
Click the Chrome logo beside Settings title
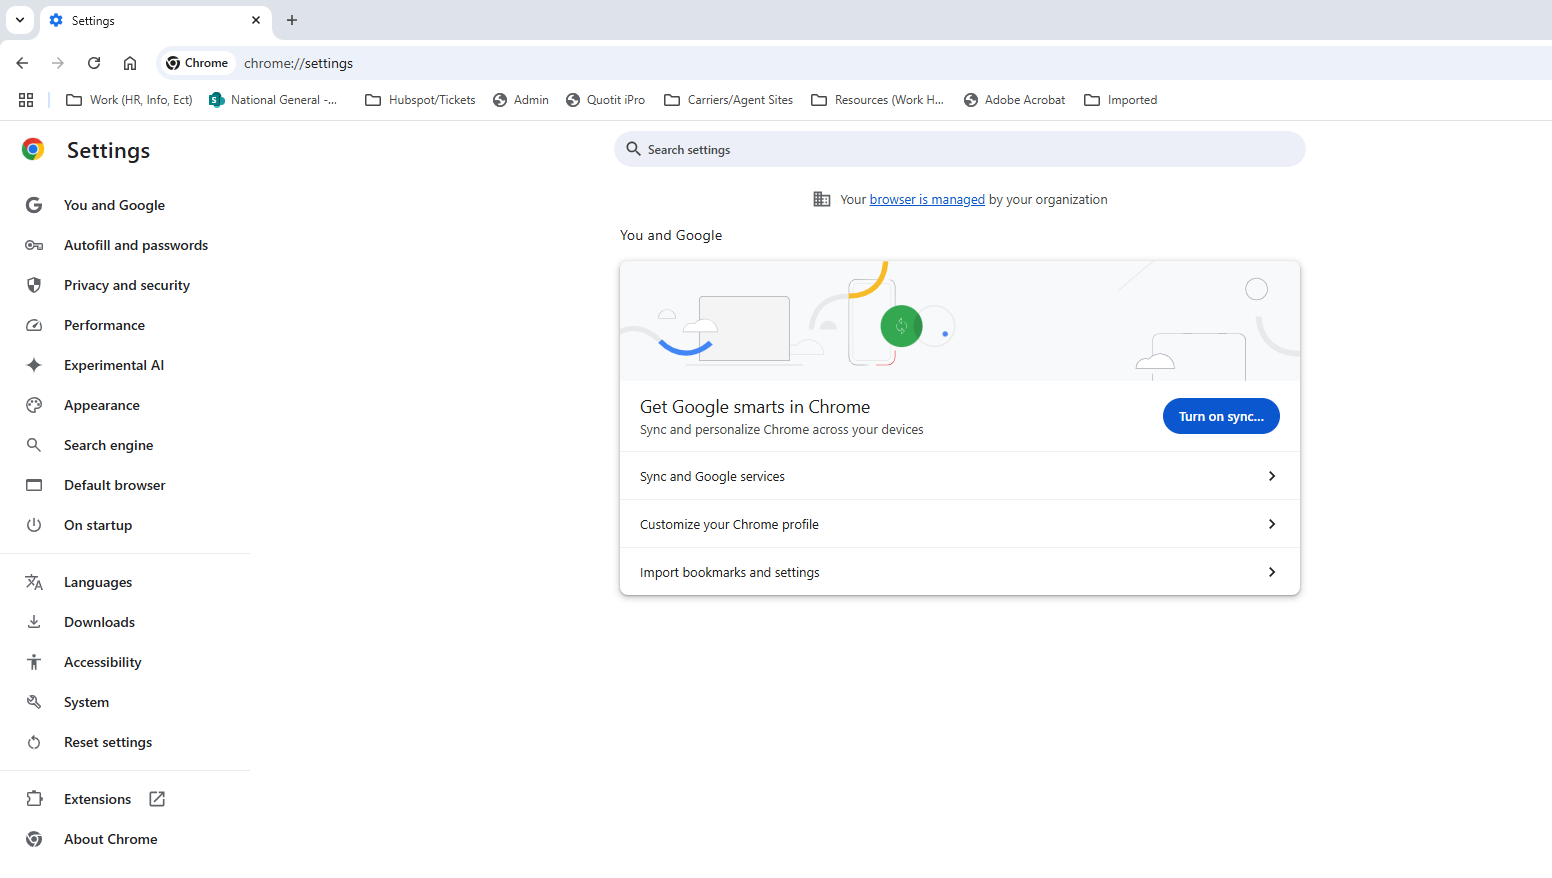33,150
